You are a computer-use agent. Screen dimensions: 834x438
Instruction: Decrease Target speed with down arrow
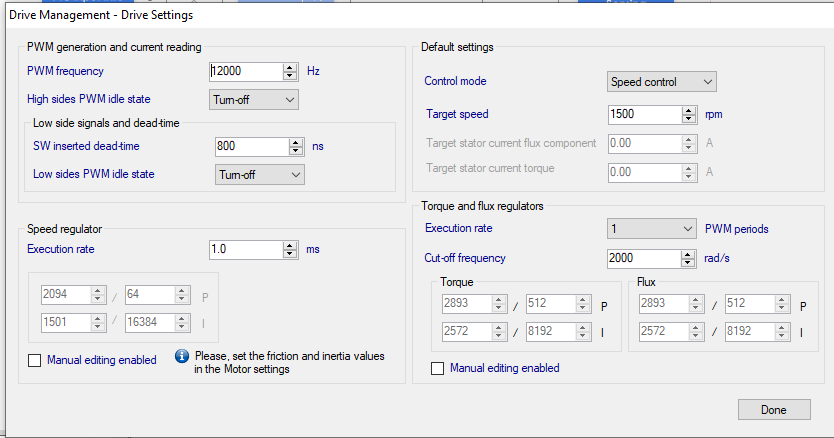pos(689,119)
